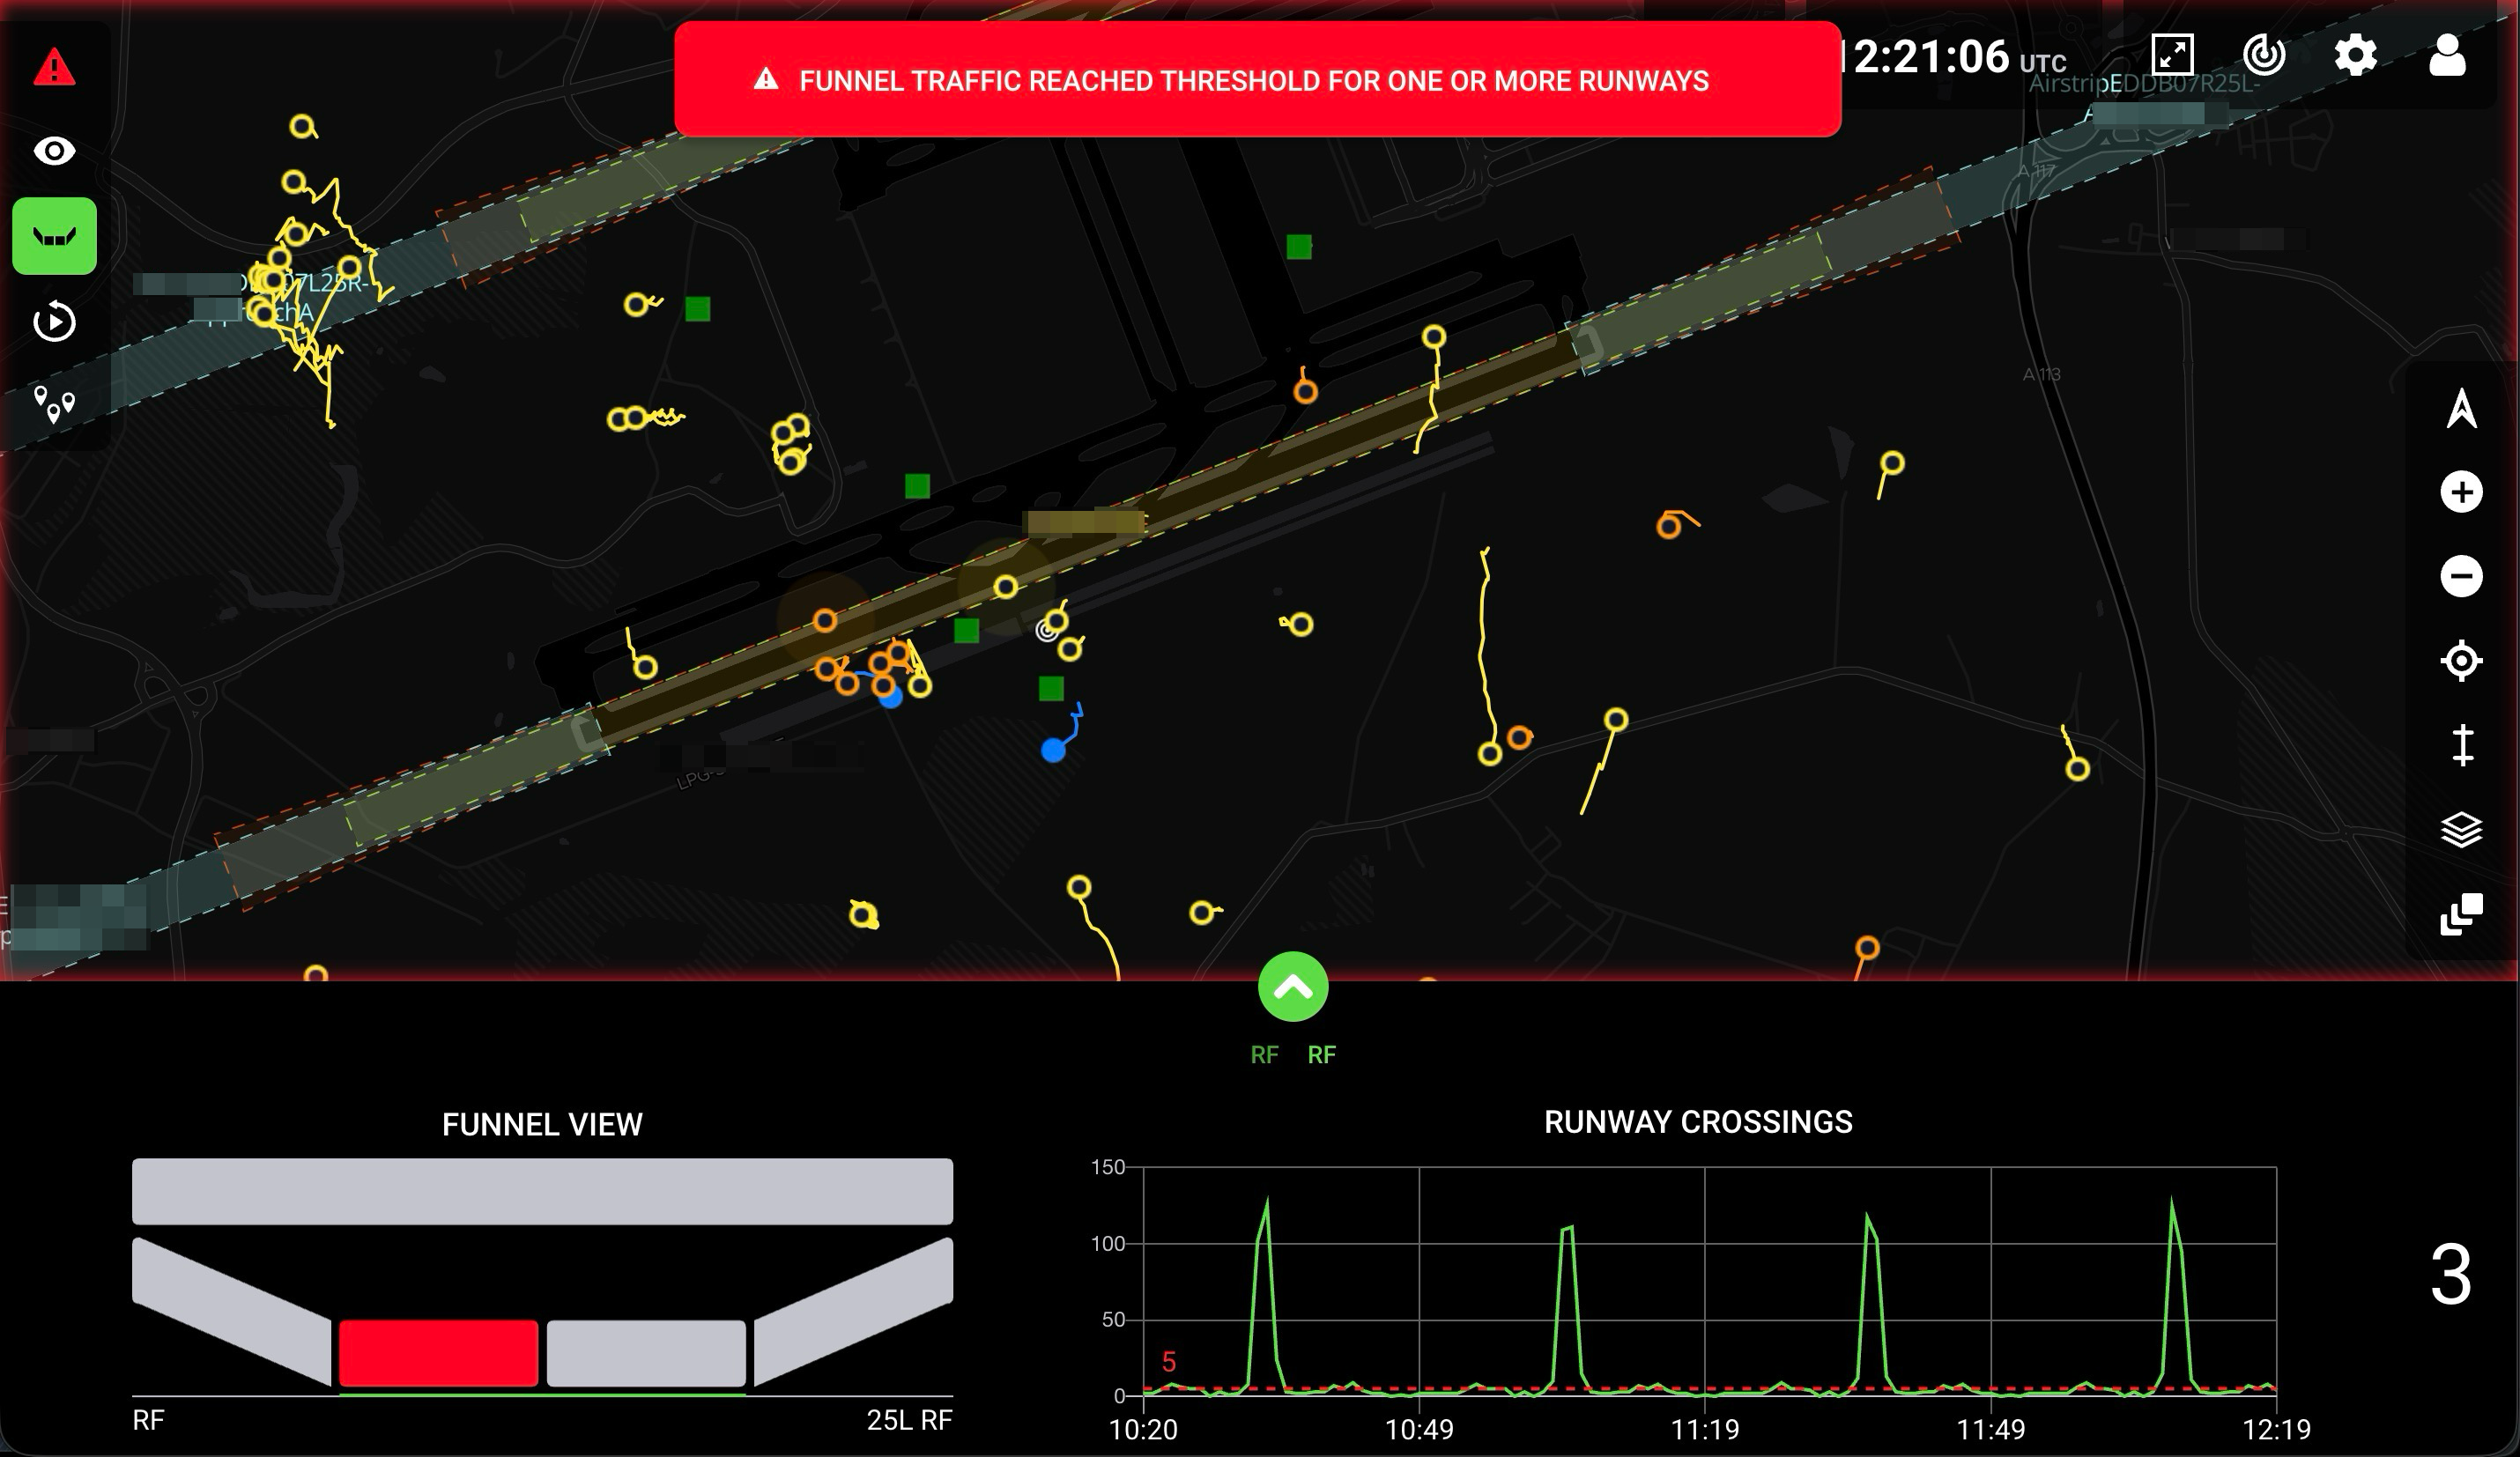Open the user account menu
The width and height of the screenshot is (2520, 1457).
click(x=2449, y=57)
